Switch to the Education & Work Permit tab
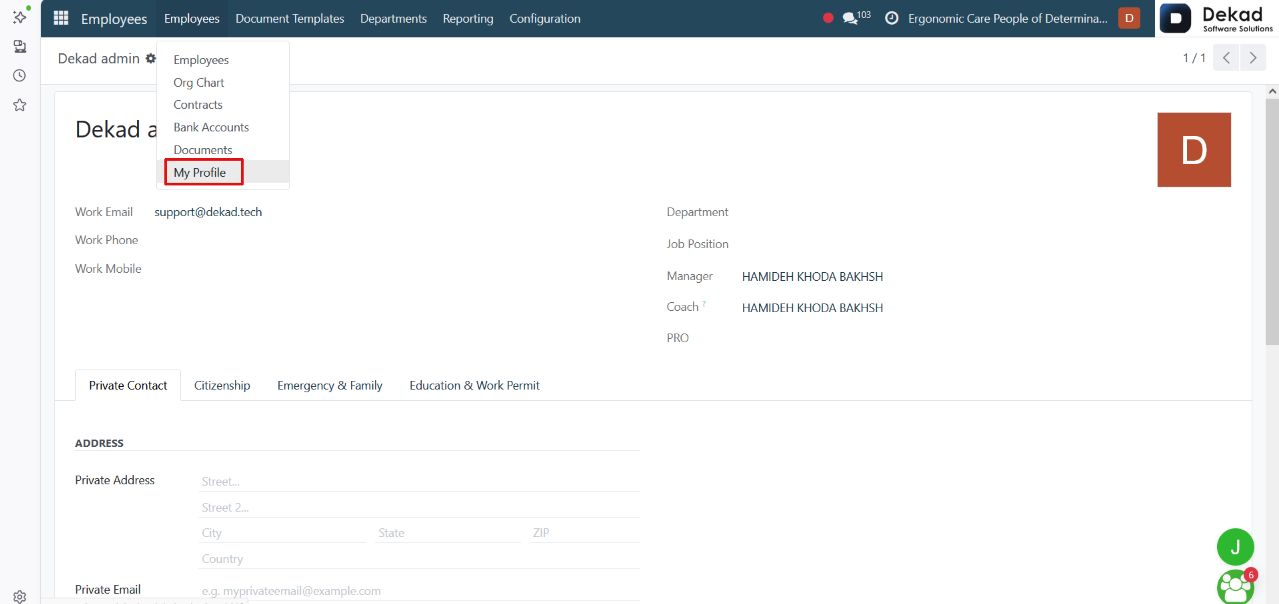This screenshot has height=604, width=1279. click(x=474, y=385)
